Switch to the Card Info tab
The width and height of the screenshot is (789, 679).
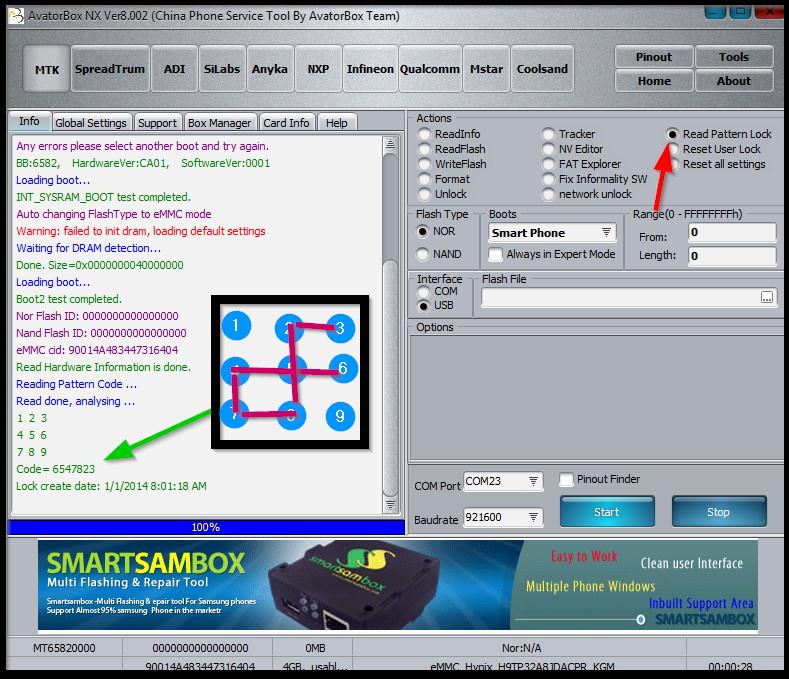coord(286,123)
